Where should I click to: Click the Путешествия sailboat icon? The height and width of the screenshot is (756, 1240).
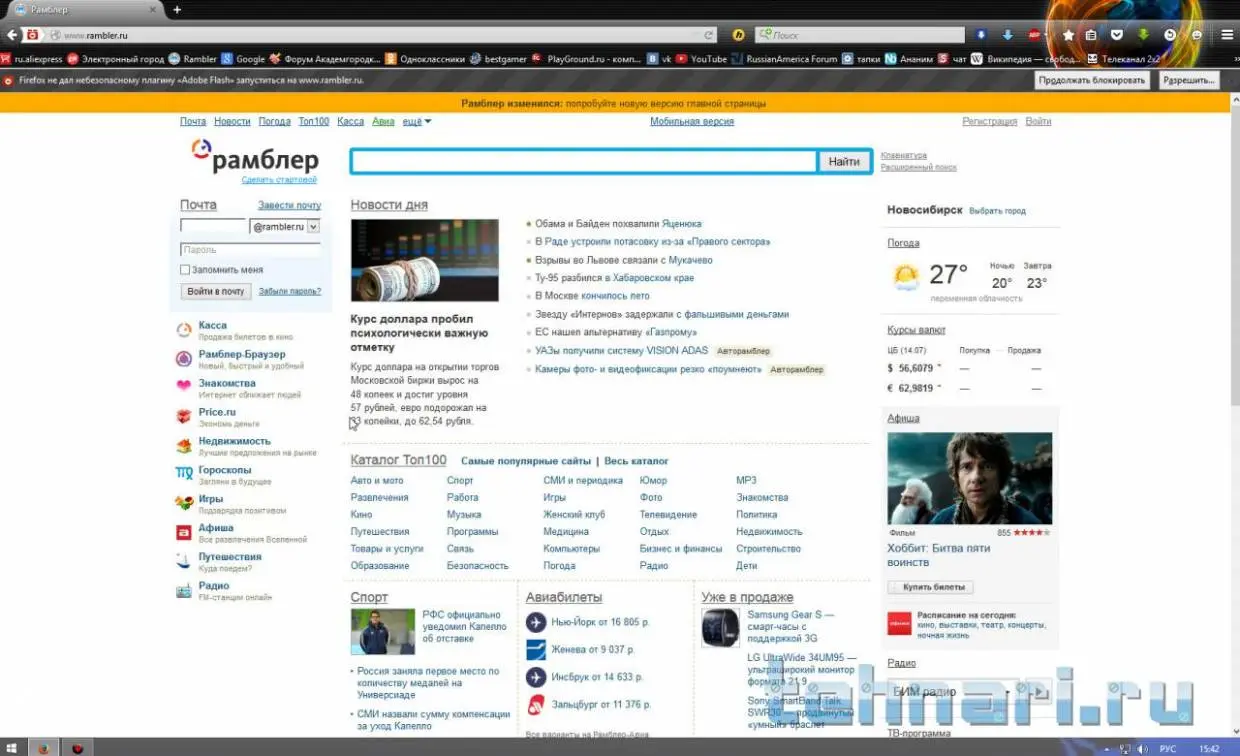[x=184, y=561]
